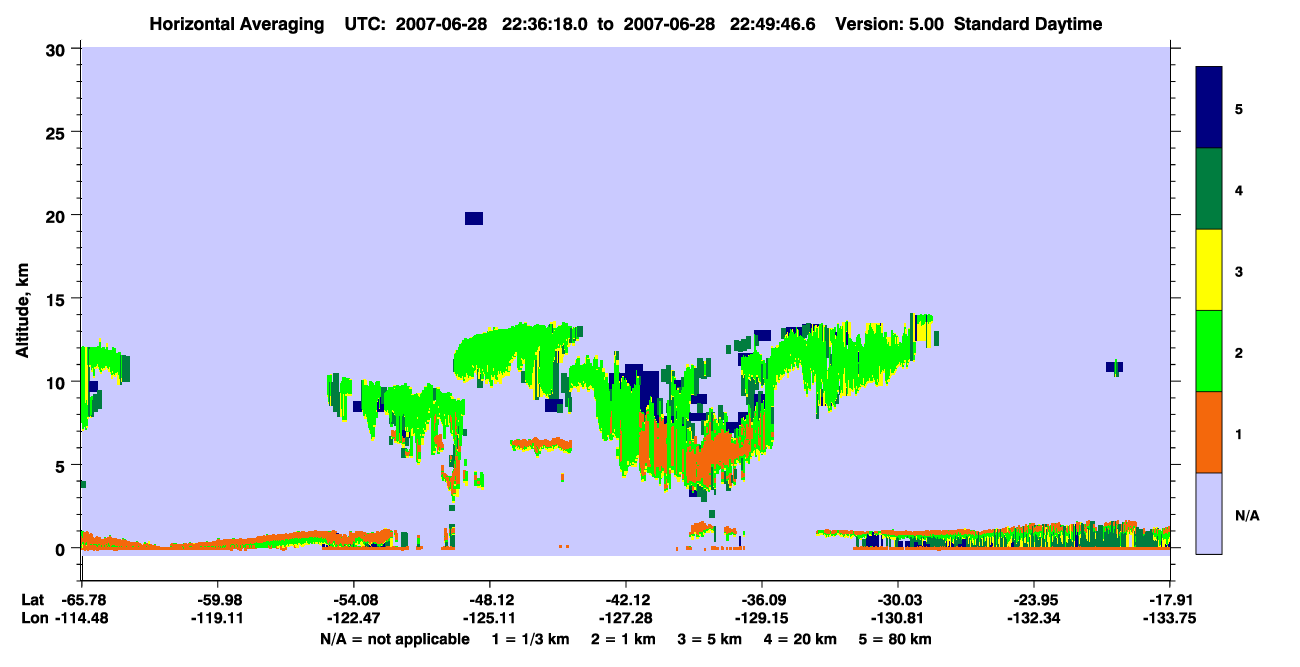Image resolution: width=1300 pixels, height=667 pixels.
Task: Click the 'Horizontal Averaging' title text
Action: coord(235,24)
